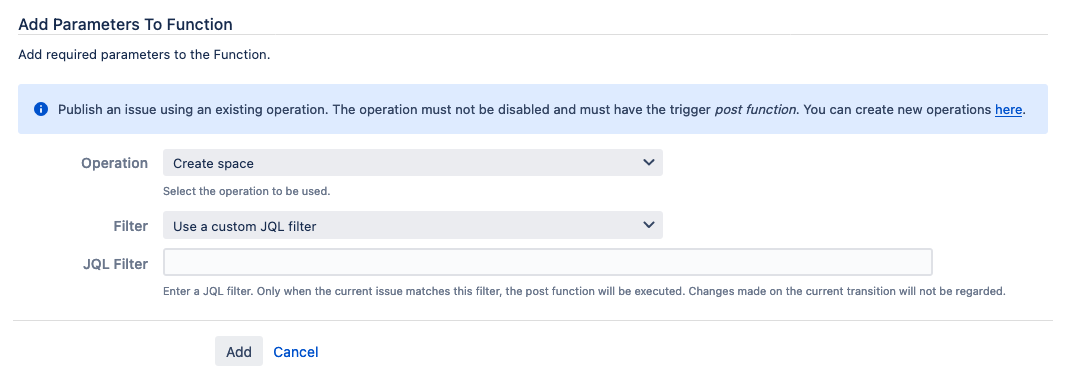This screenshot has width=1065, height=377.
Task: Click the italic "post function" text
Action: click(755, 109)
